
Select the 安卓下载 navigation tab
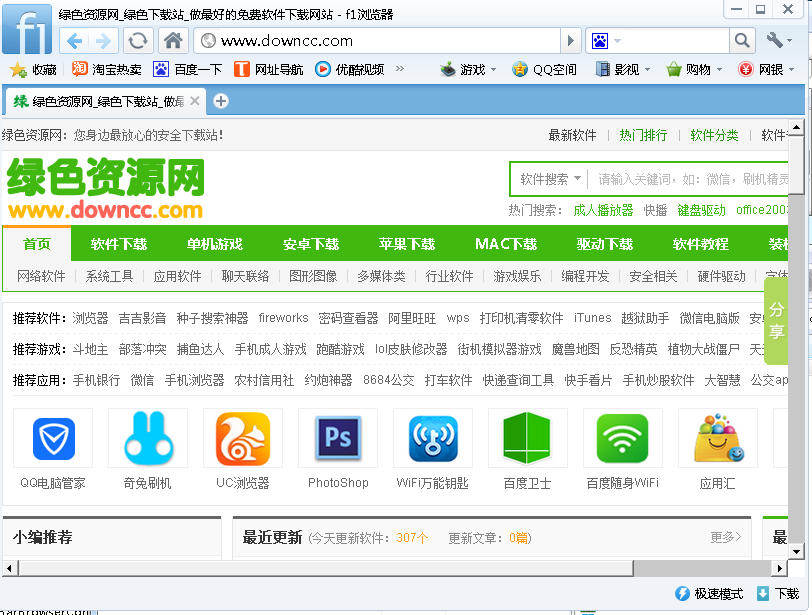coord(311,244)
